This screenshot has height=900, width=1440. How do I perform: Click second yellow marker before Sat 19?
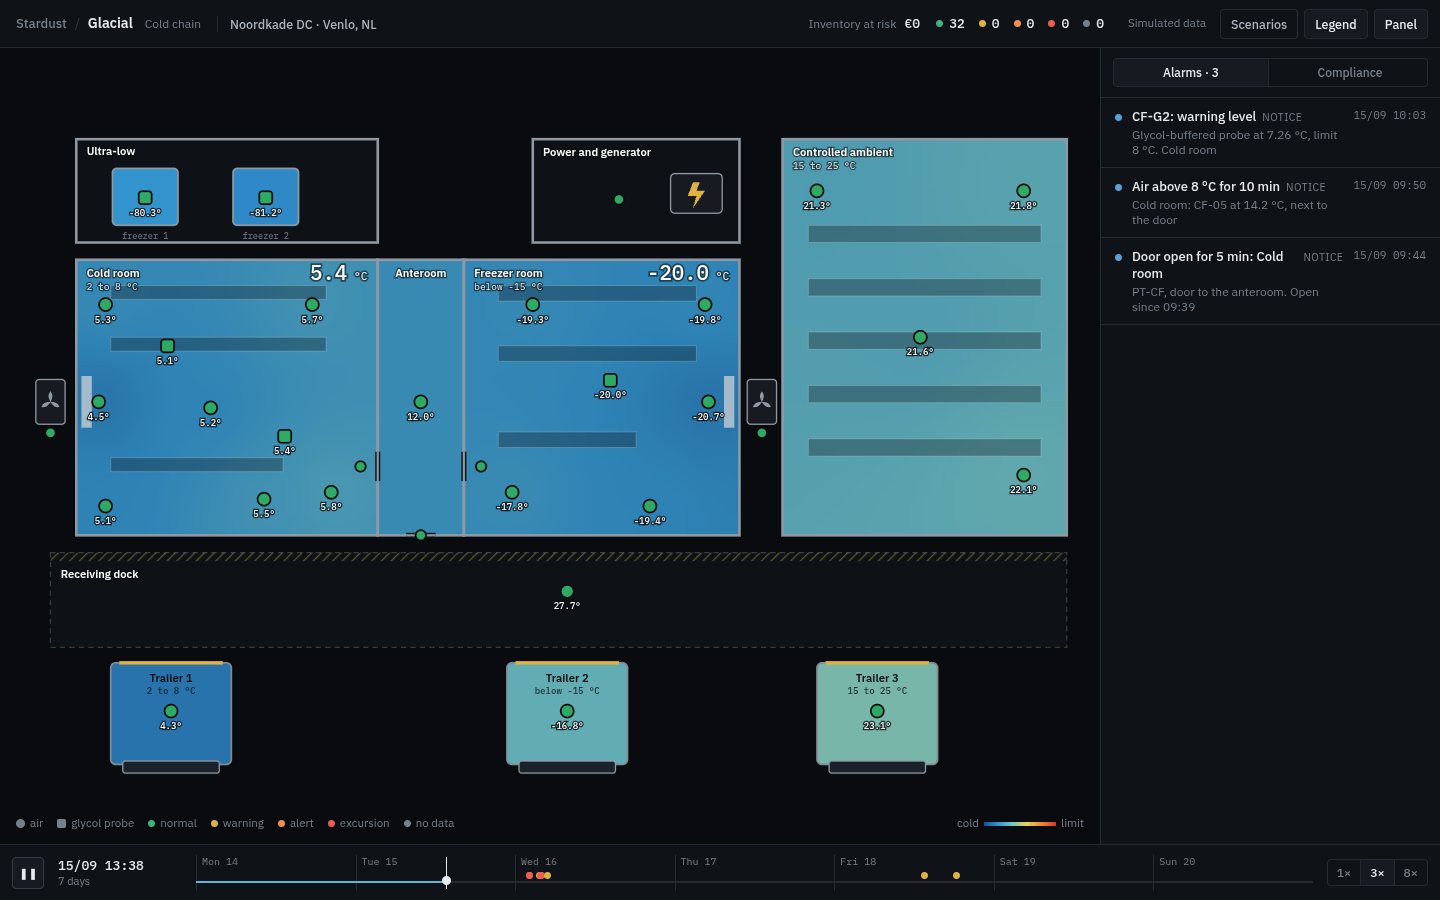pos(956,875)
